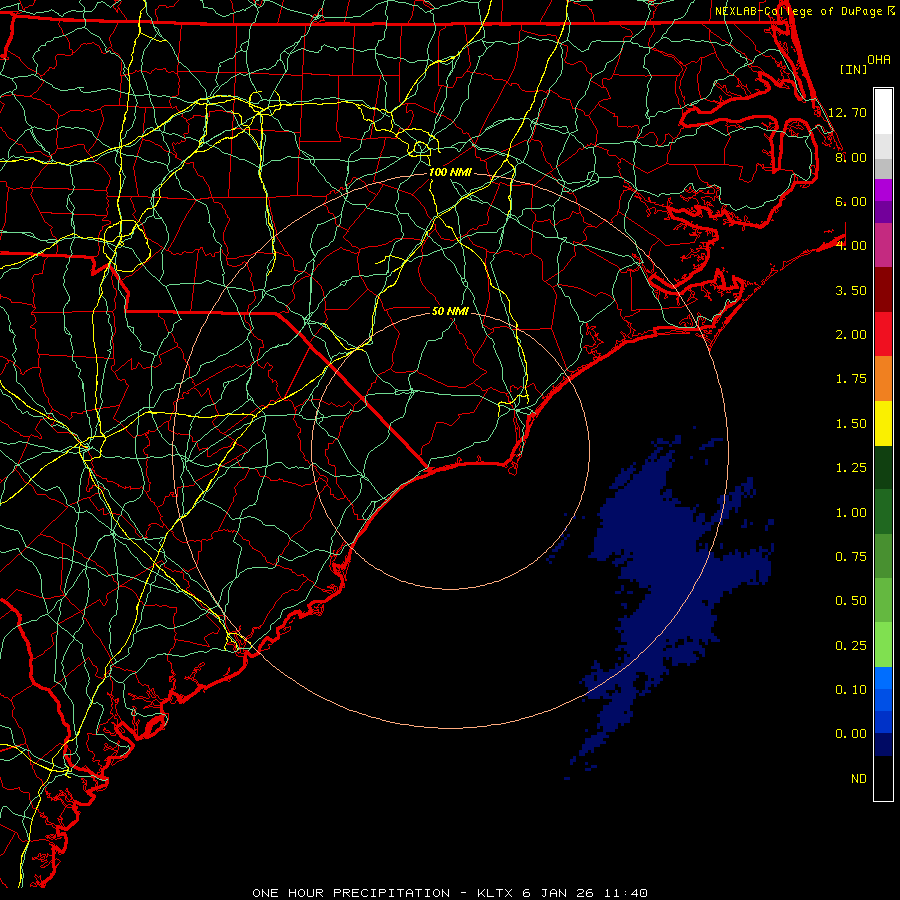Click the 1.75 legend value
900x900 pixels.
point(851,379)
